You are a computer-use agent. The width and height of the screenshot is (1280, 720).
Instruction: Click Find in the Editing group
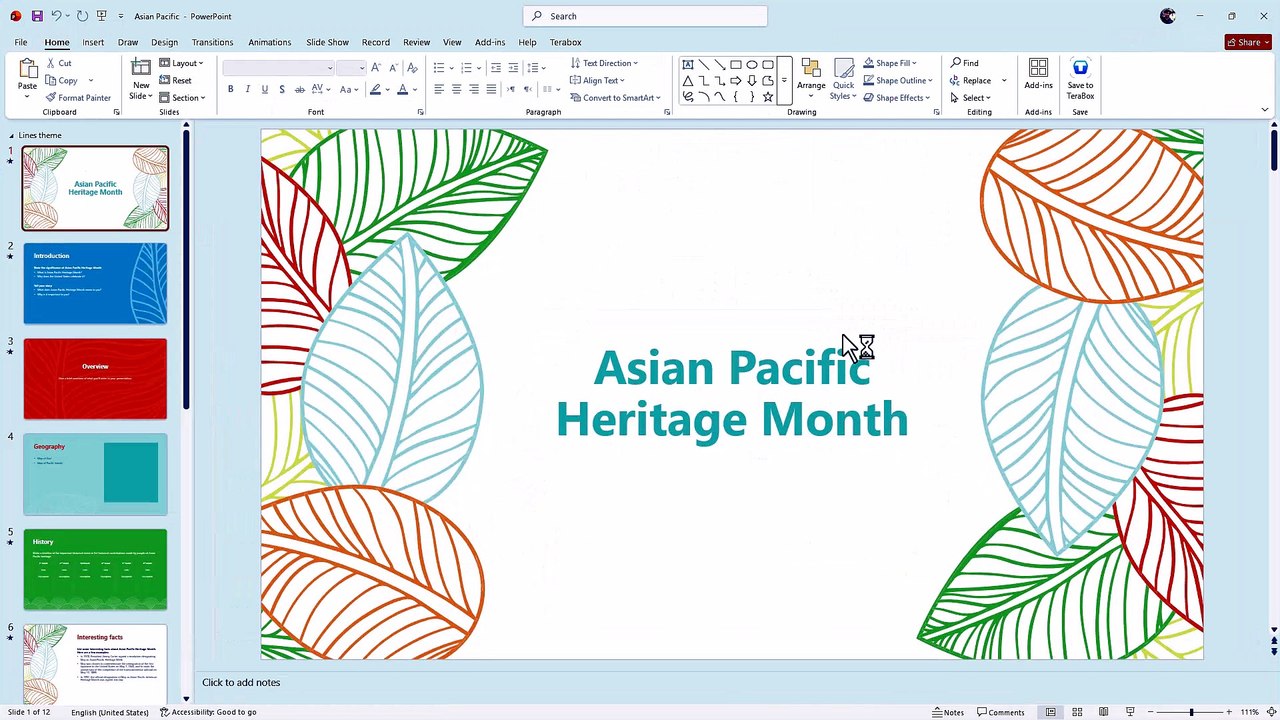tap(965, 63)
